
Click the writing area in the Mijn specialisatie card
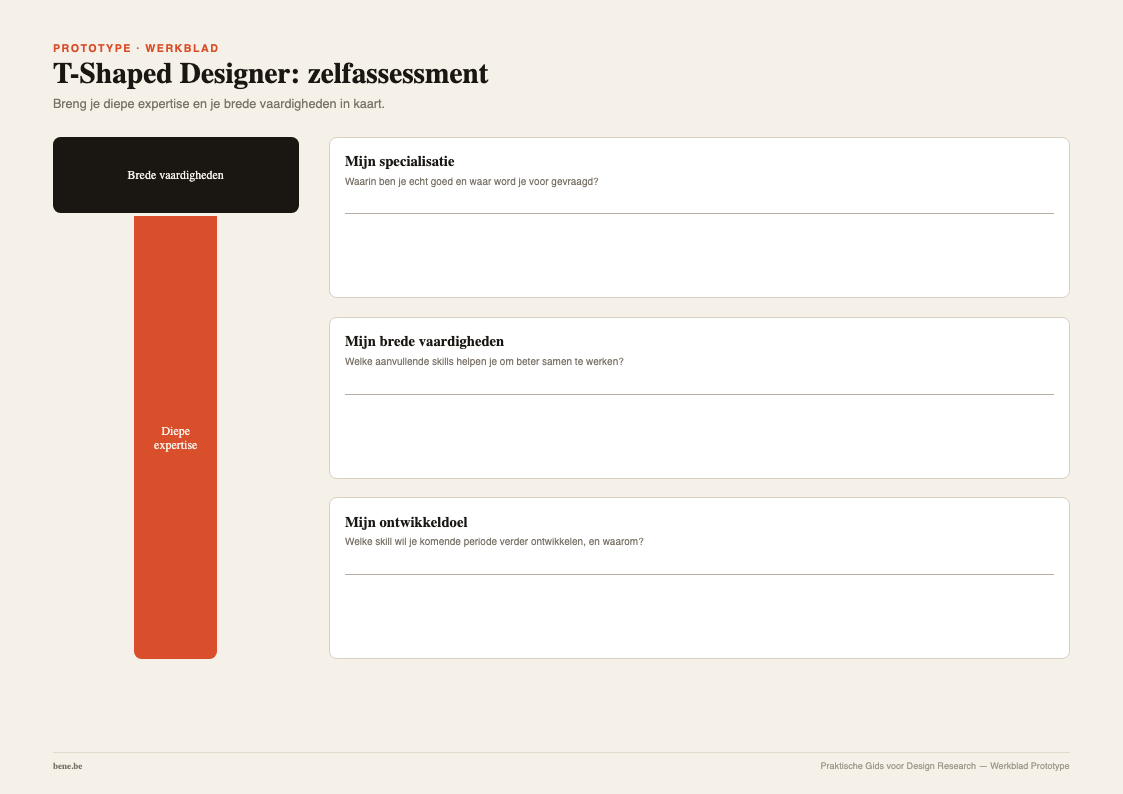699,248
